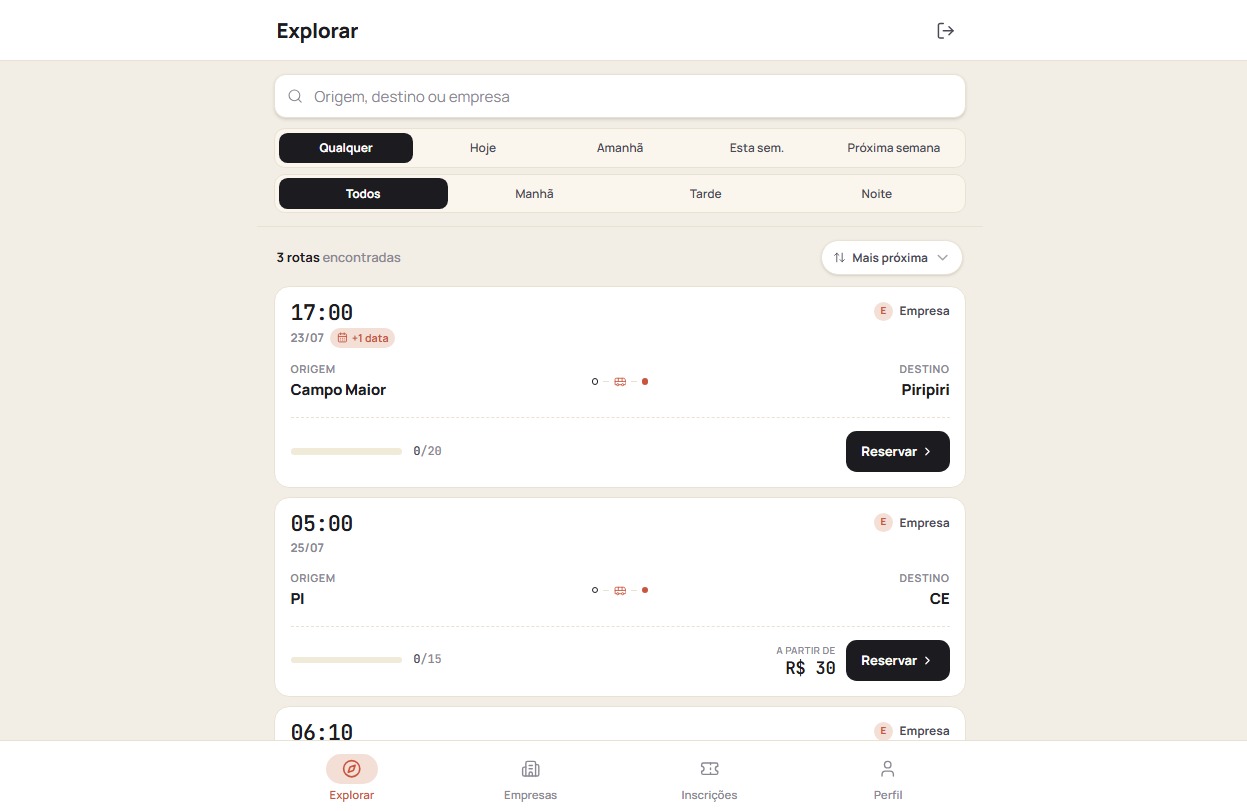This screenshot has width=1247, height=811.
Task: Select the Hoje date filter
Action: pos(483,148)
